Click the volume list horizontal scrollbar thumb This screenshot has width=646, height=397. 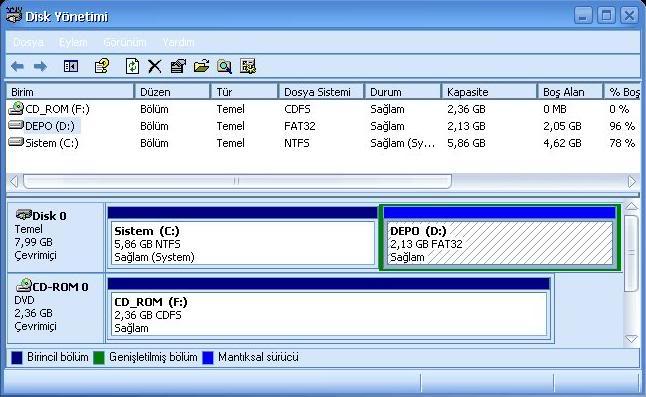(237, 181)
